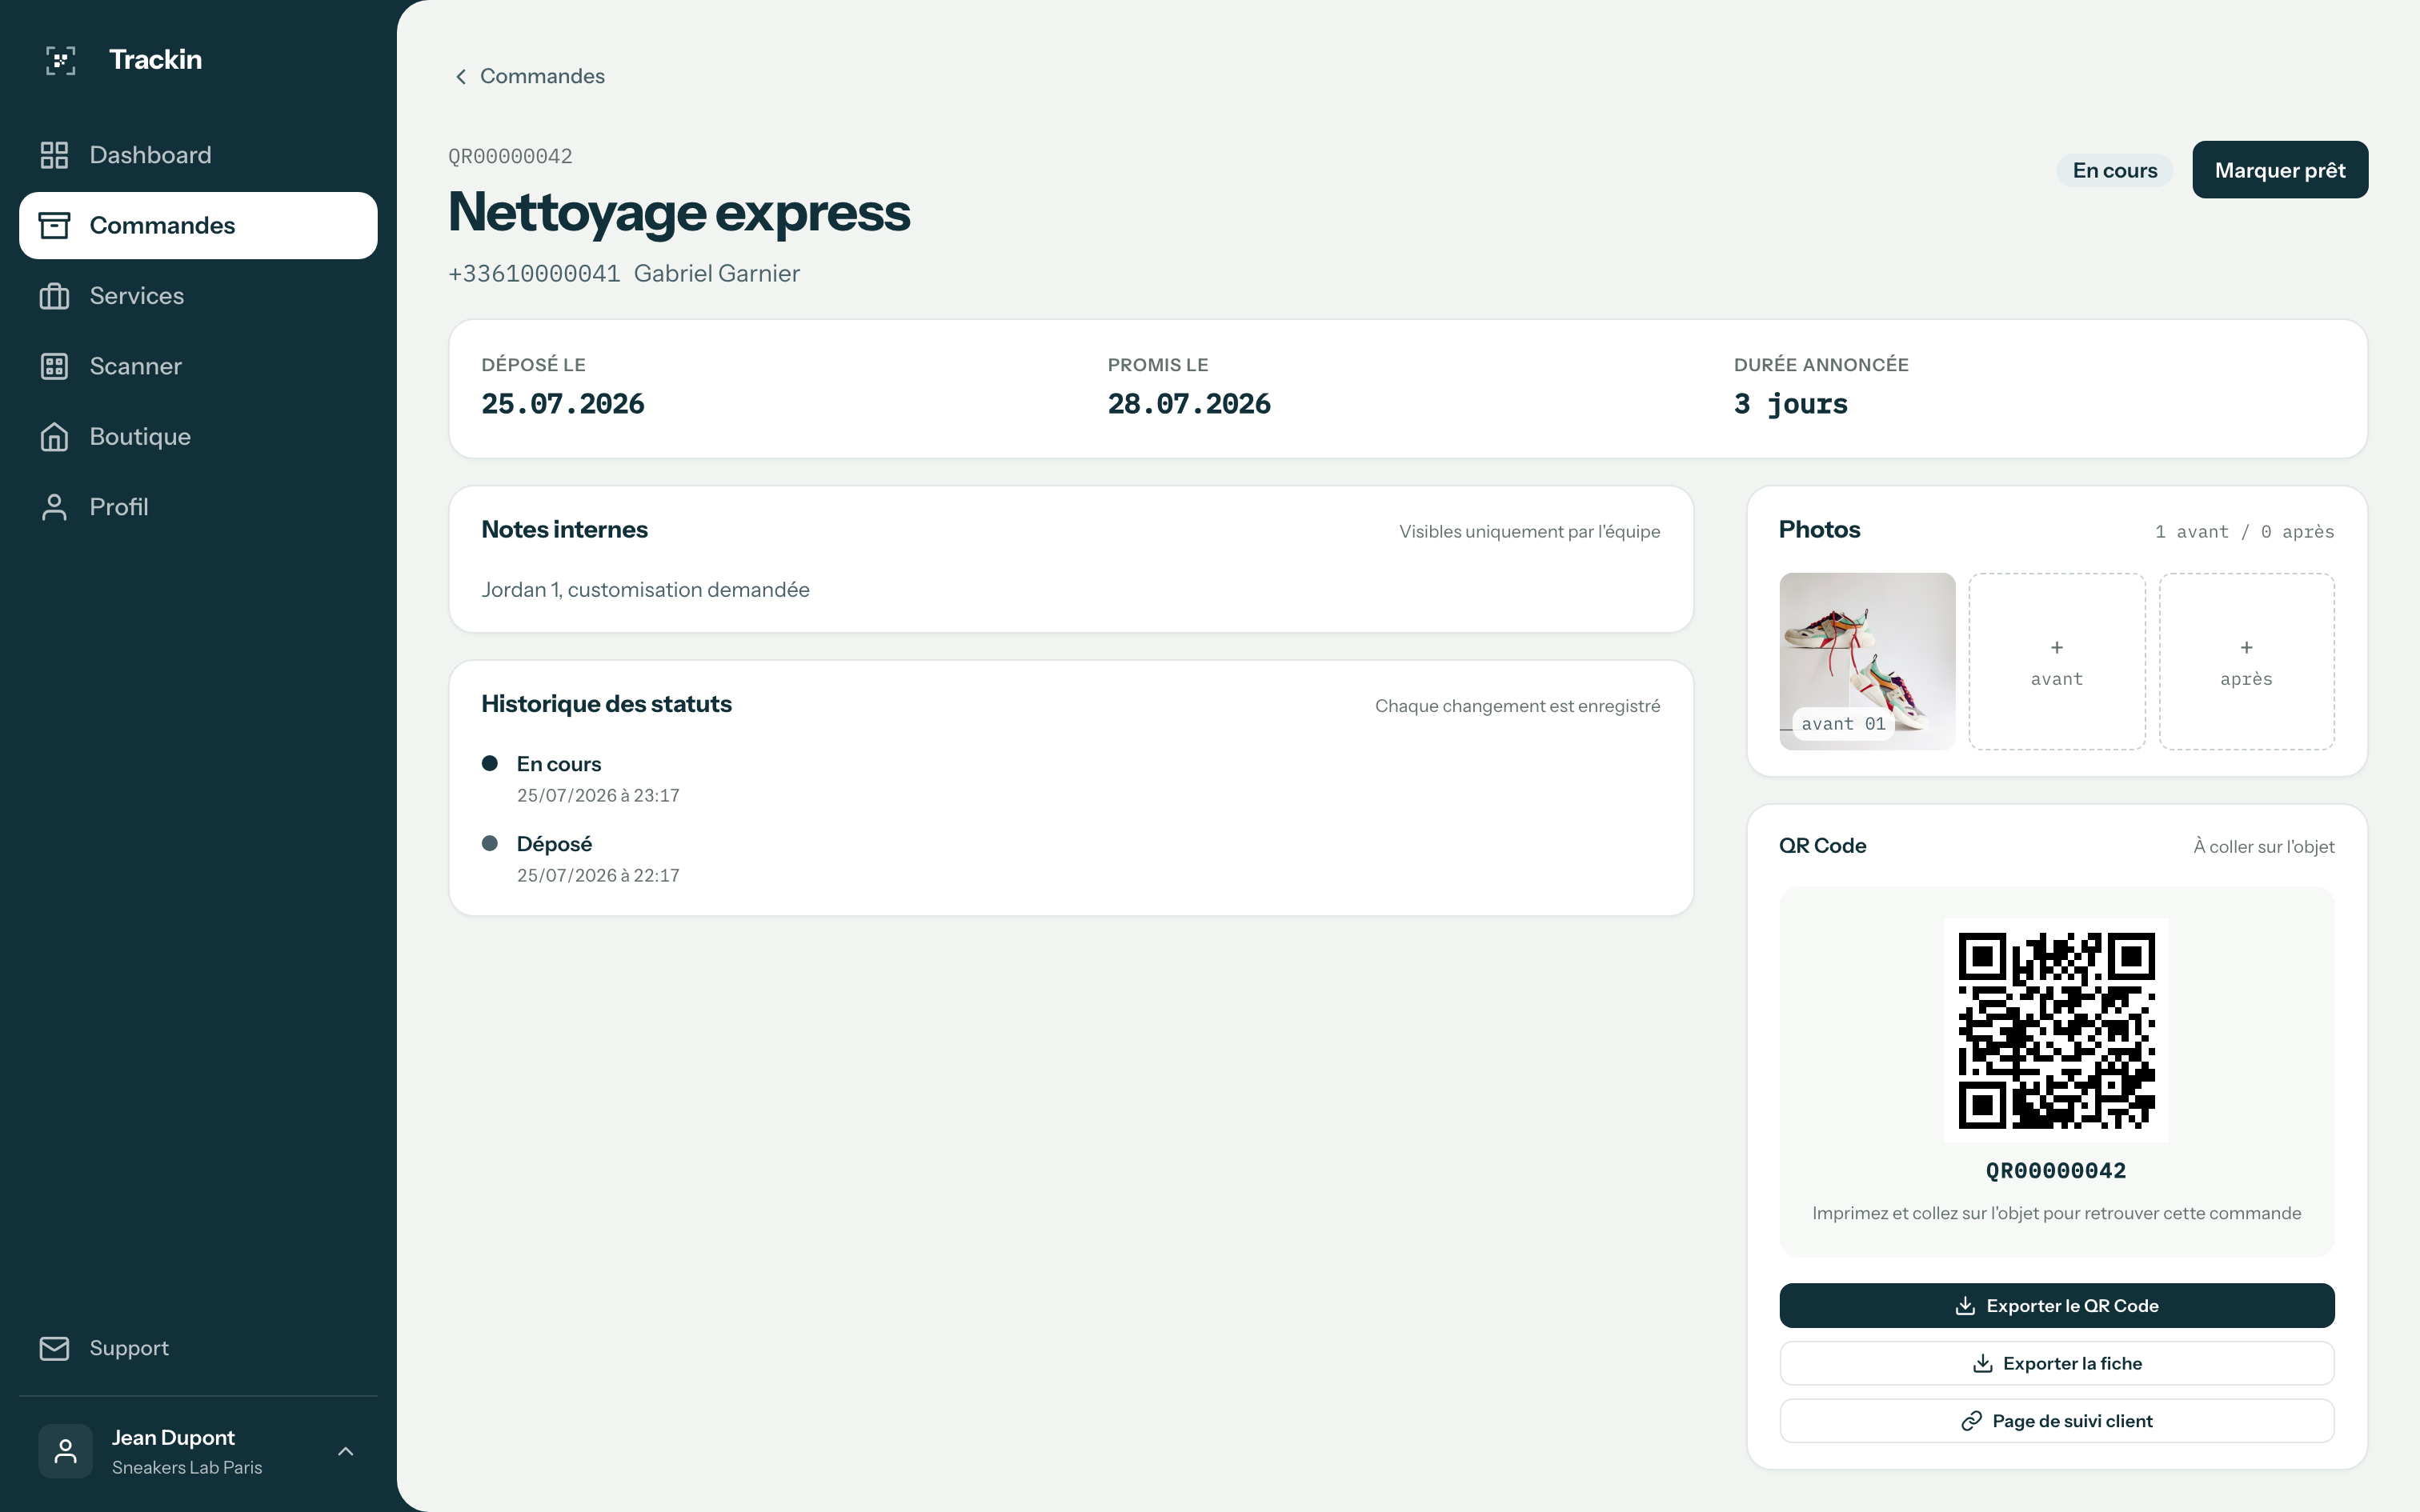Screen dimensions: 2420x1512
Task: Expand the Jean Dupont account chevron
Action: [x=346, y=1451]
